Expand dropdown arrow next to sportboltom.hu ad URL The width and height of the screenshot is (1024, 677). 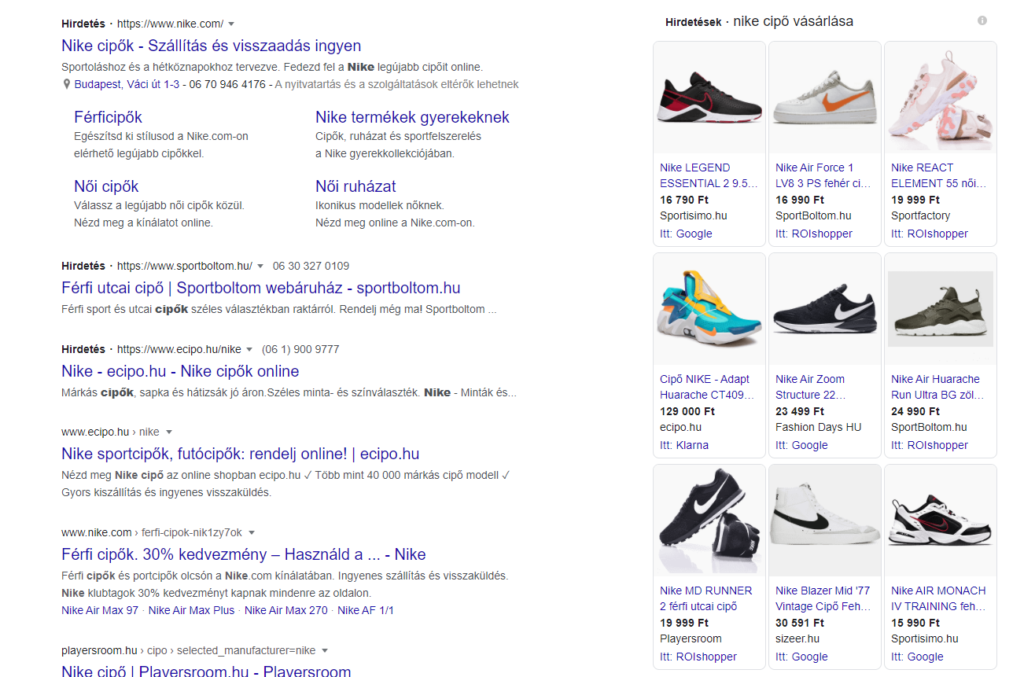click(x=260, y=266)
